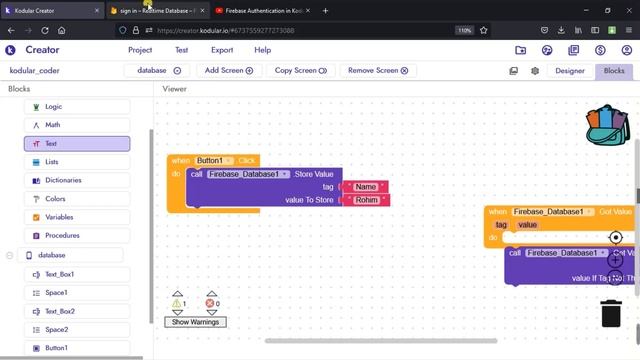The height and width of the screenshot is (360, 640).
Task: Click the viewer horizontal scrollbar
Action: [x=381, y=340]
